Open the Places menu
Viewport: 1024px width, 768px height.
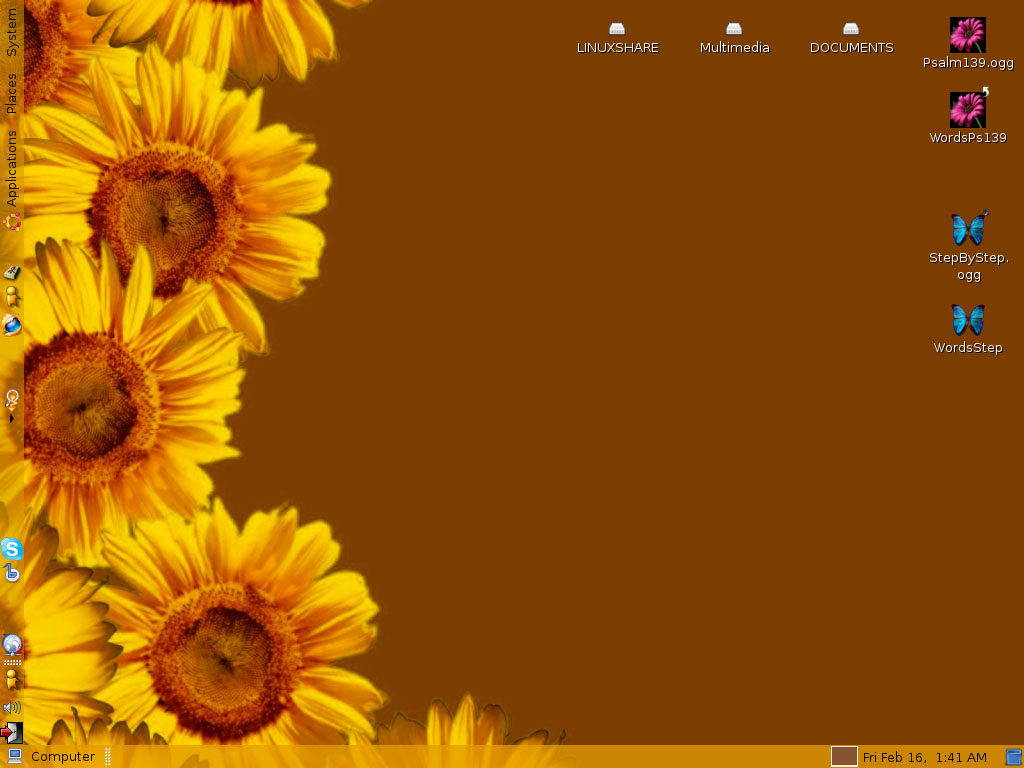point(12,93)
